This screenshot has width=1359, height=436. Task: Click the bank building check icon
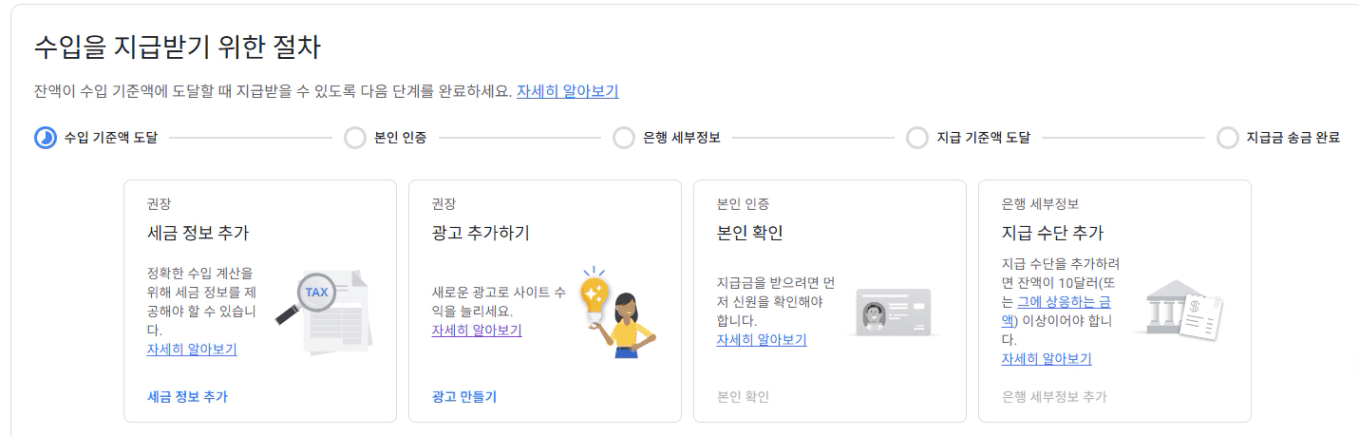pyautogui.click(x=1181, y=312)
